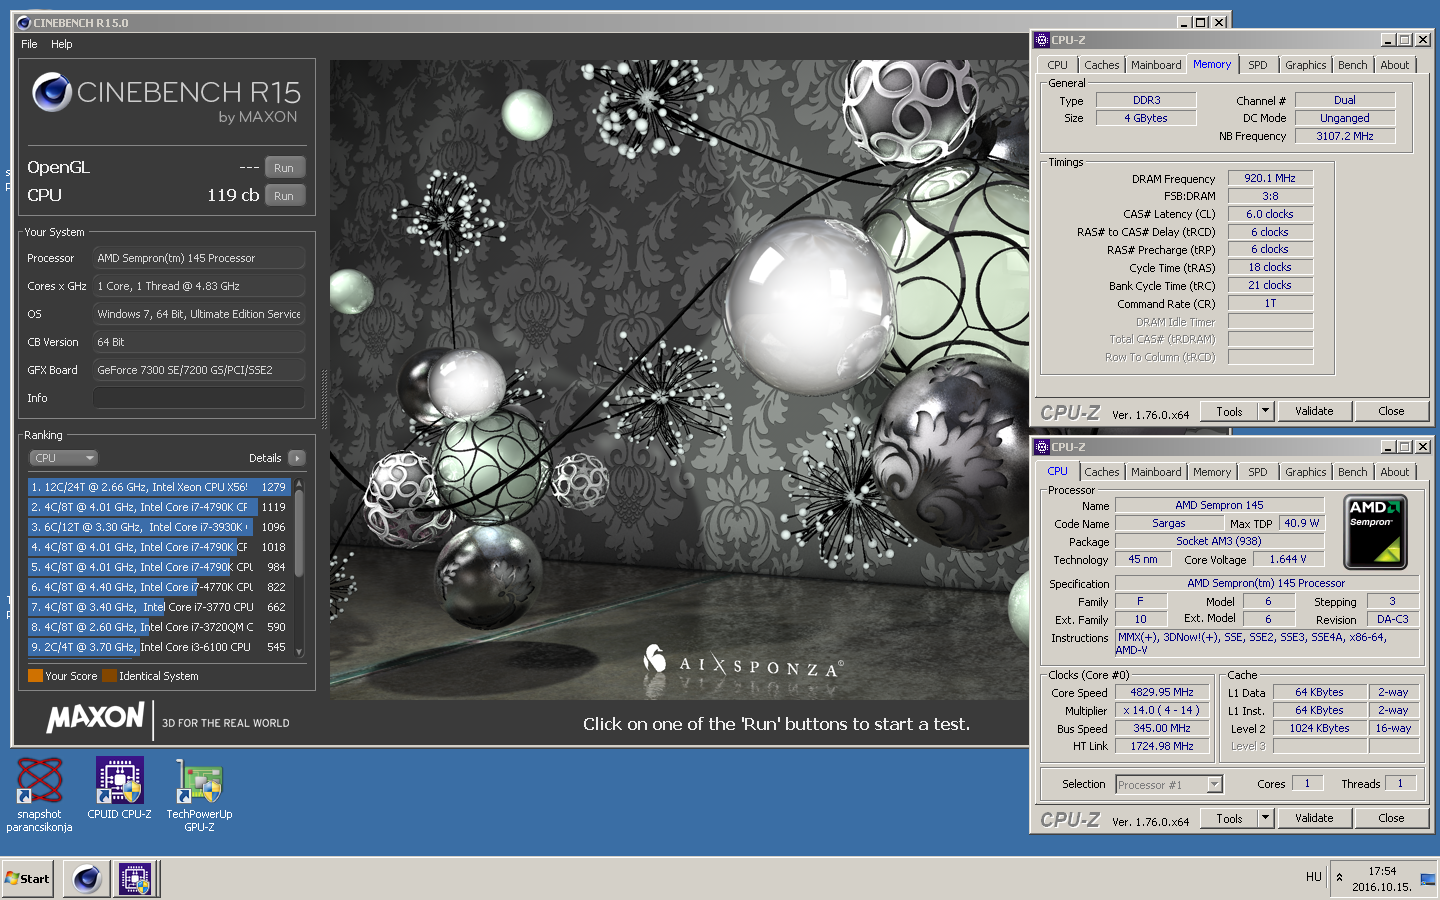Click the AMD Sempron logo image

[1375, 532]
